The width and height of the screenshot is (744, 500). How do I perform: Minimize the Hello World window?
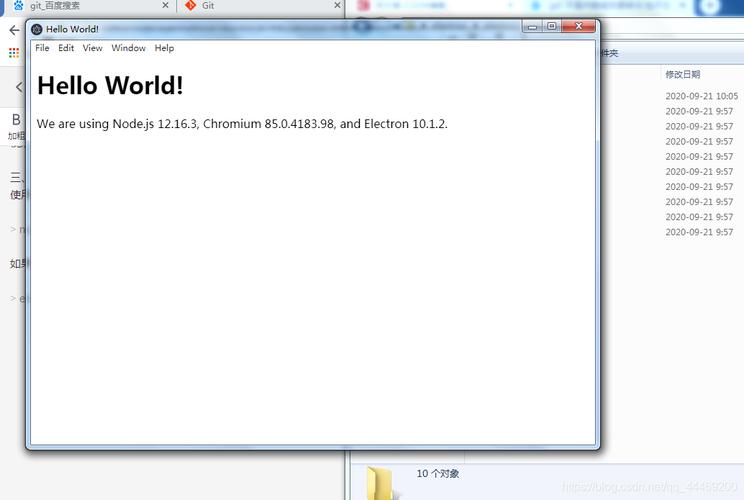point(532,27)
